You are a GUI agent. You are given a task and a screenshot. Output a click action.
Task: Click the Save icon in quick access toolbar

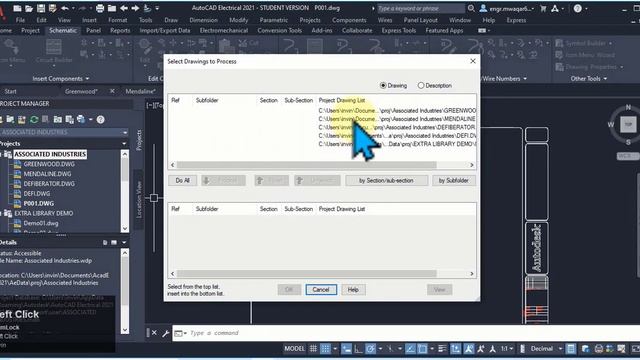(41, 8)
